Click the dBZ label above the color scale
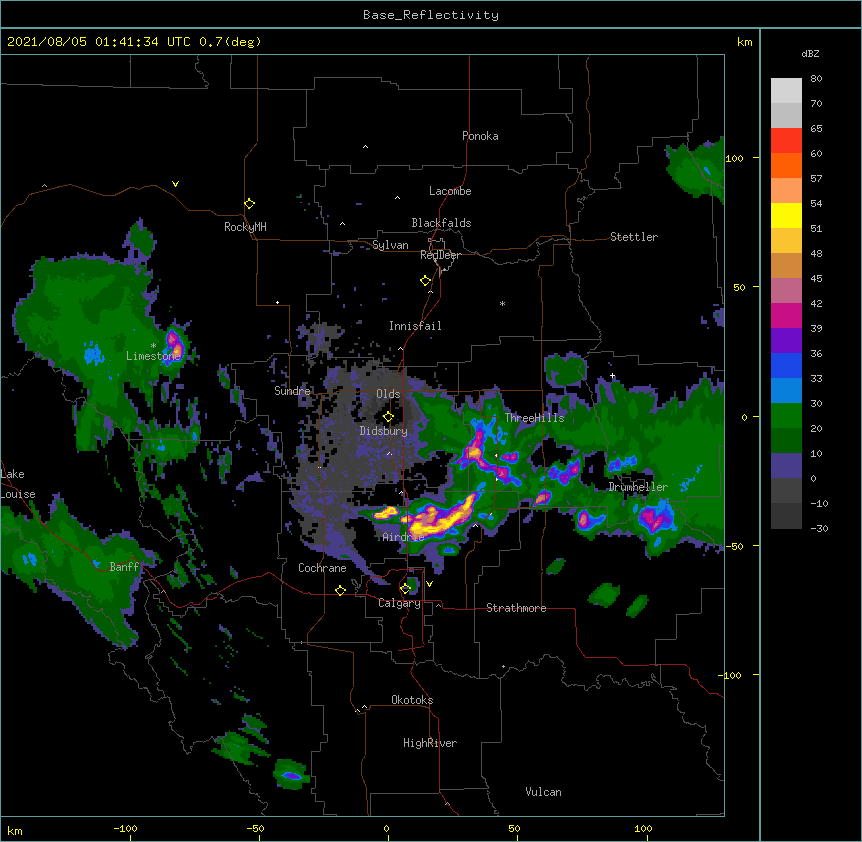The image size is (862, 842). click(810, 53)
